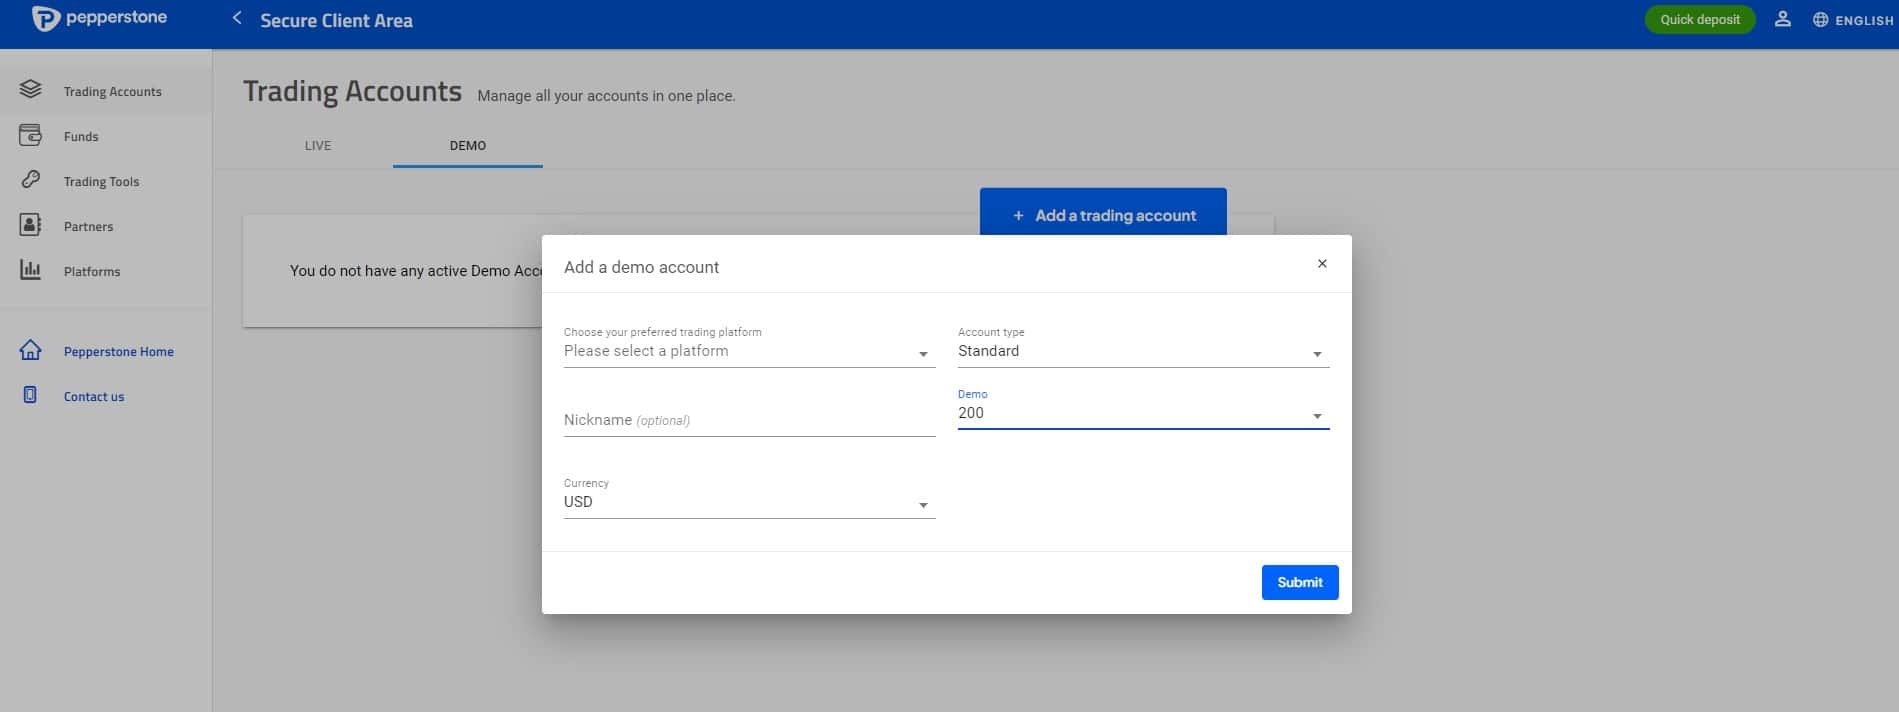The height and width of the screenshot is (712, 1899).
Task: Open Trading Tools wrench icon
Action: click(x=31, y=180)
